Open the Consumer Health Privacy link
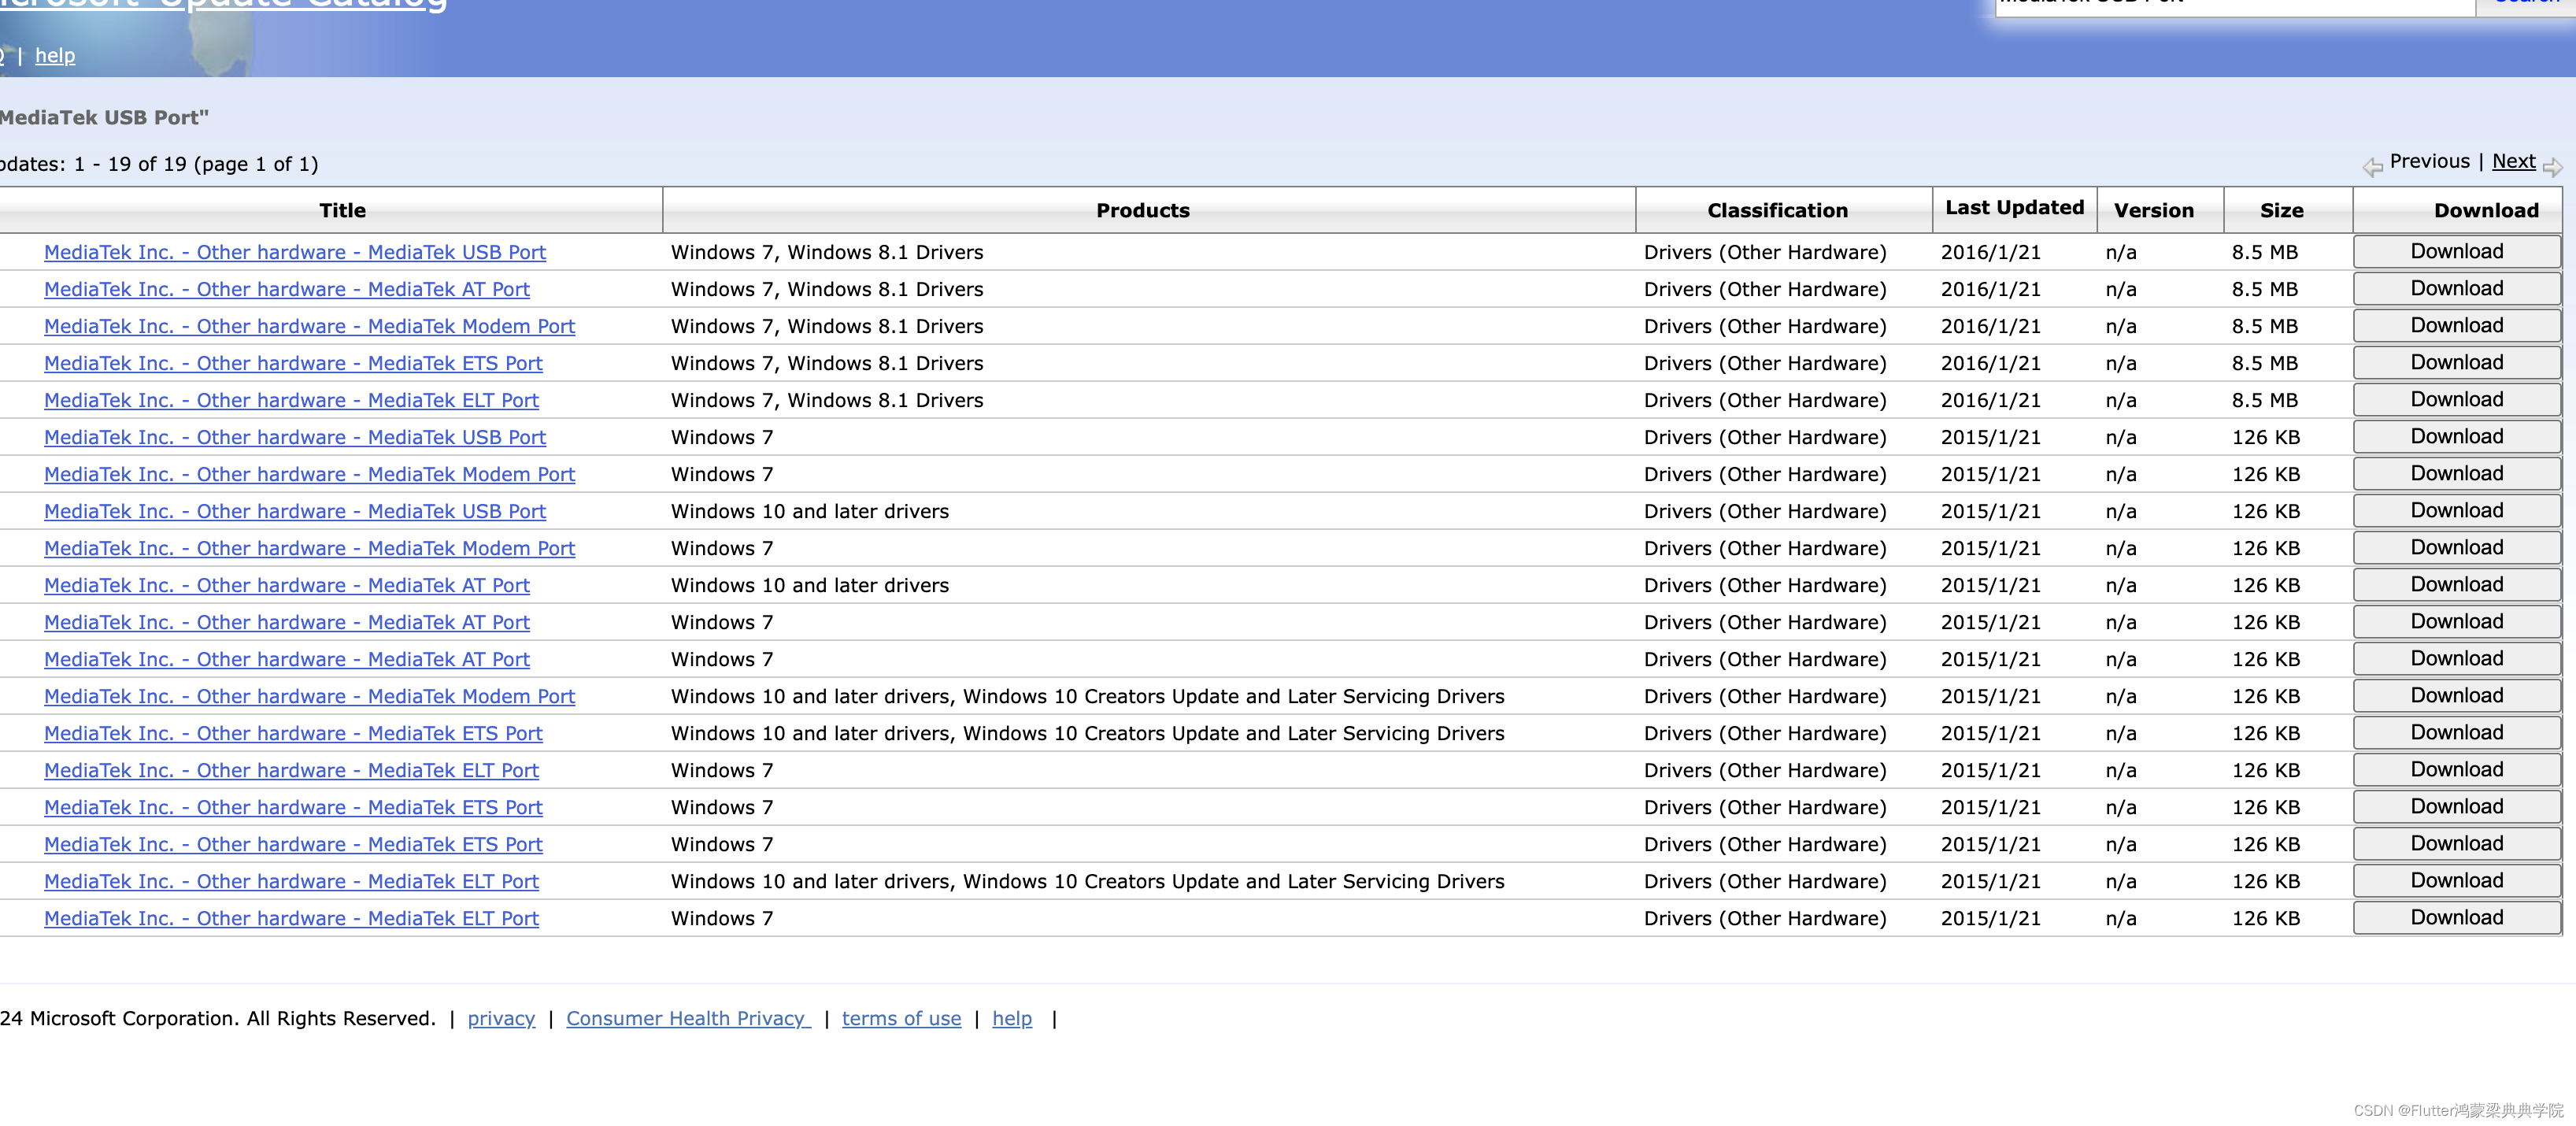The width and height of the screenshot is (2576, 1126). tap(687, 1018)
